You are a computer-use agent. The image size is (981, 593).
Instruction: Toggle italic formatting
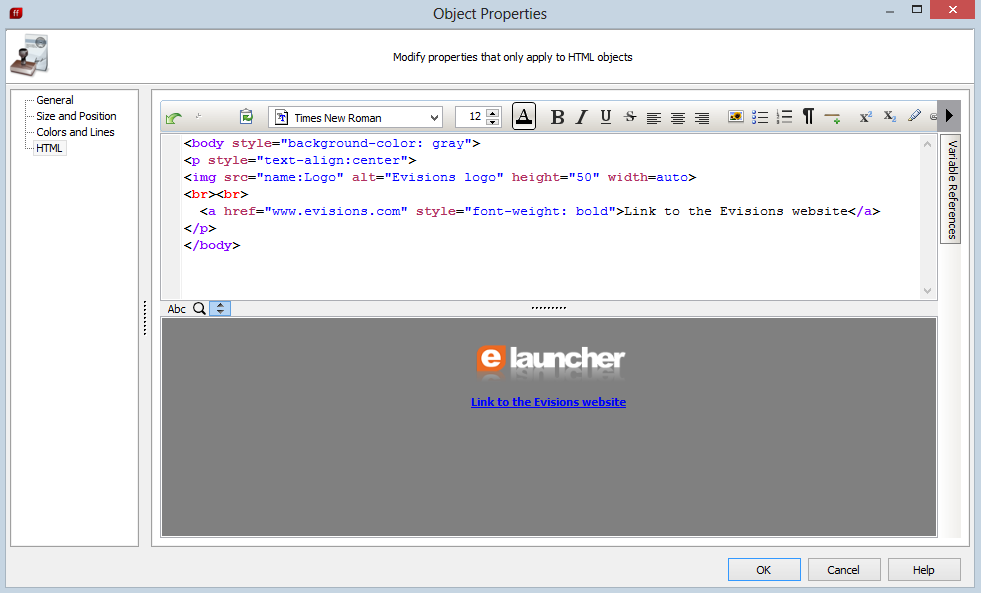pos(582,117)
